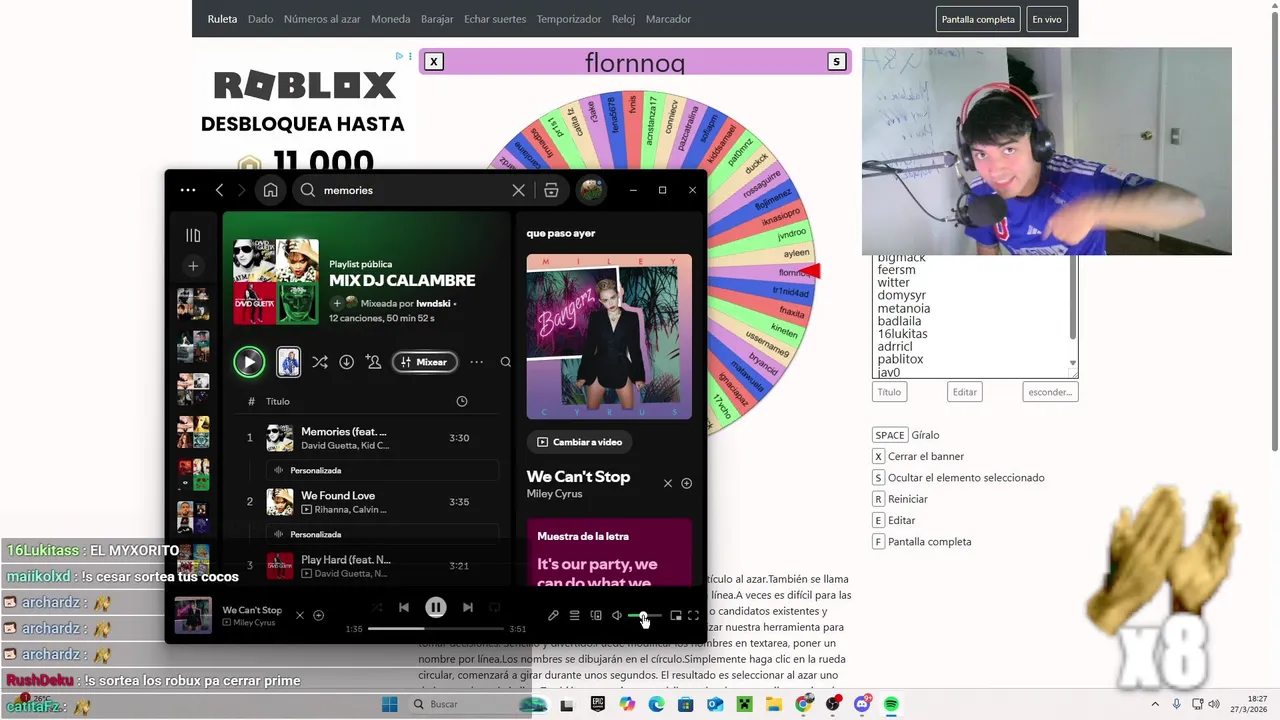Image resolution: width=1280 pixels, height=720 pixels.
Task: Open the Marcador tab
Action: (x=668, y=19)
